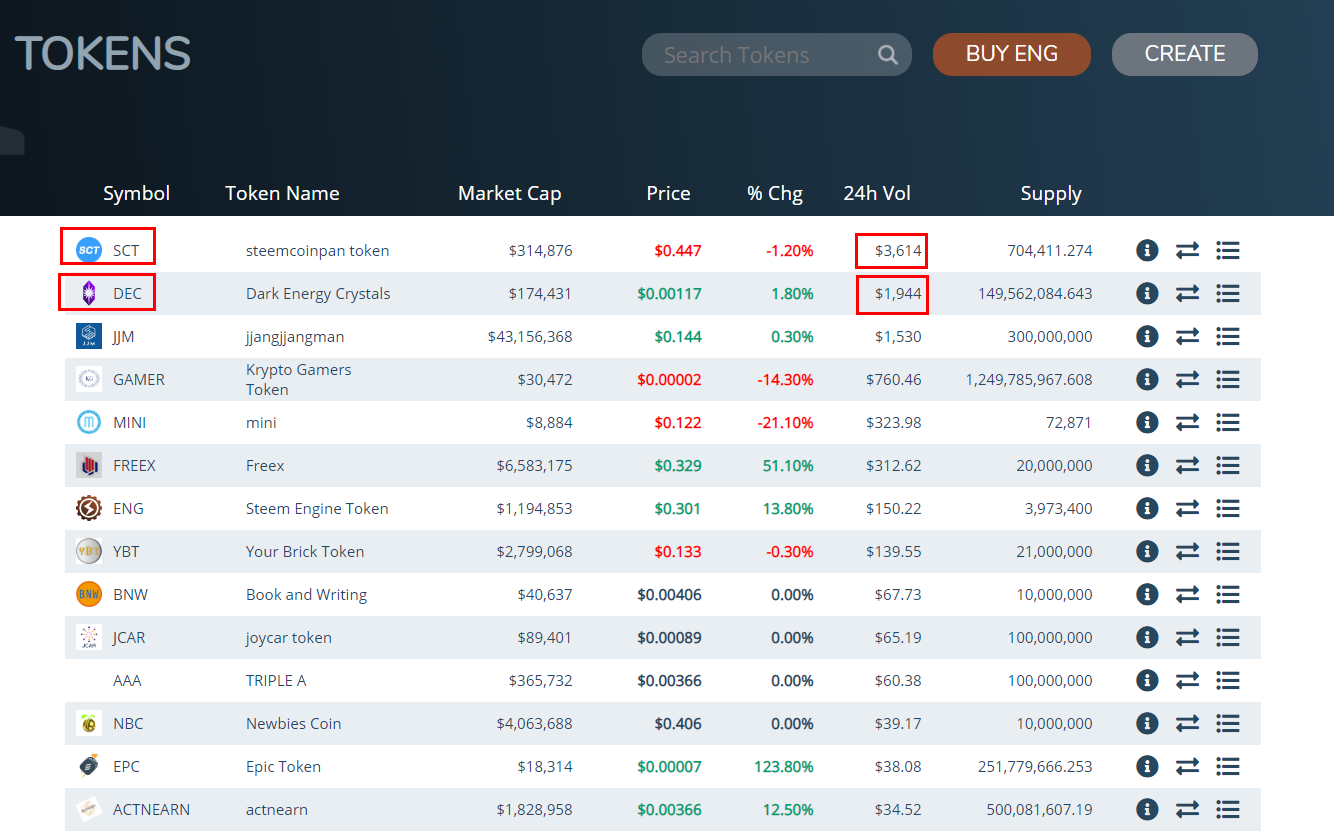Open the list icon for ACTNEARN row
The height and width of the screenshot is (839, 1334).
[x=1228, y=809]
